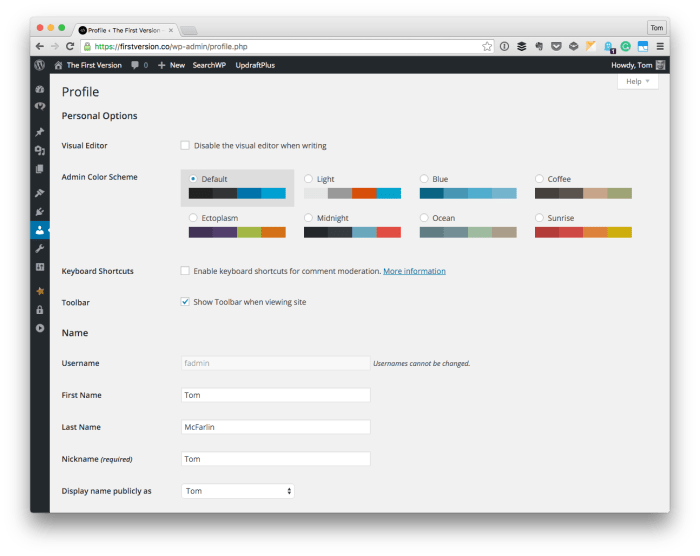
Task: Expand the Help dropdown tab
Action: click(x=638, y=81)
